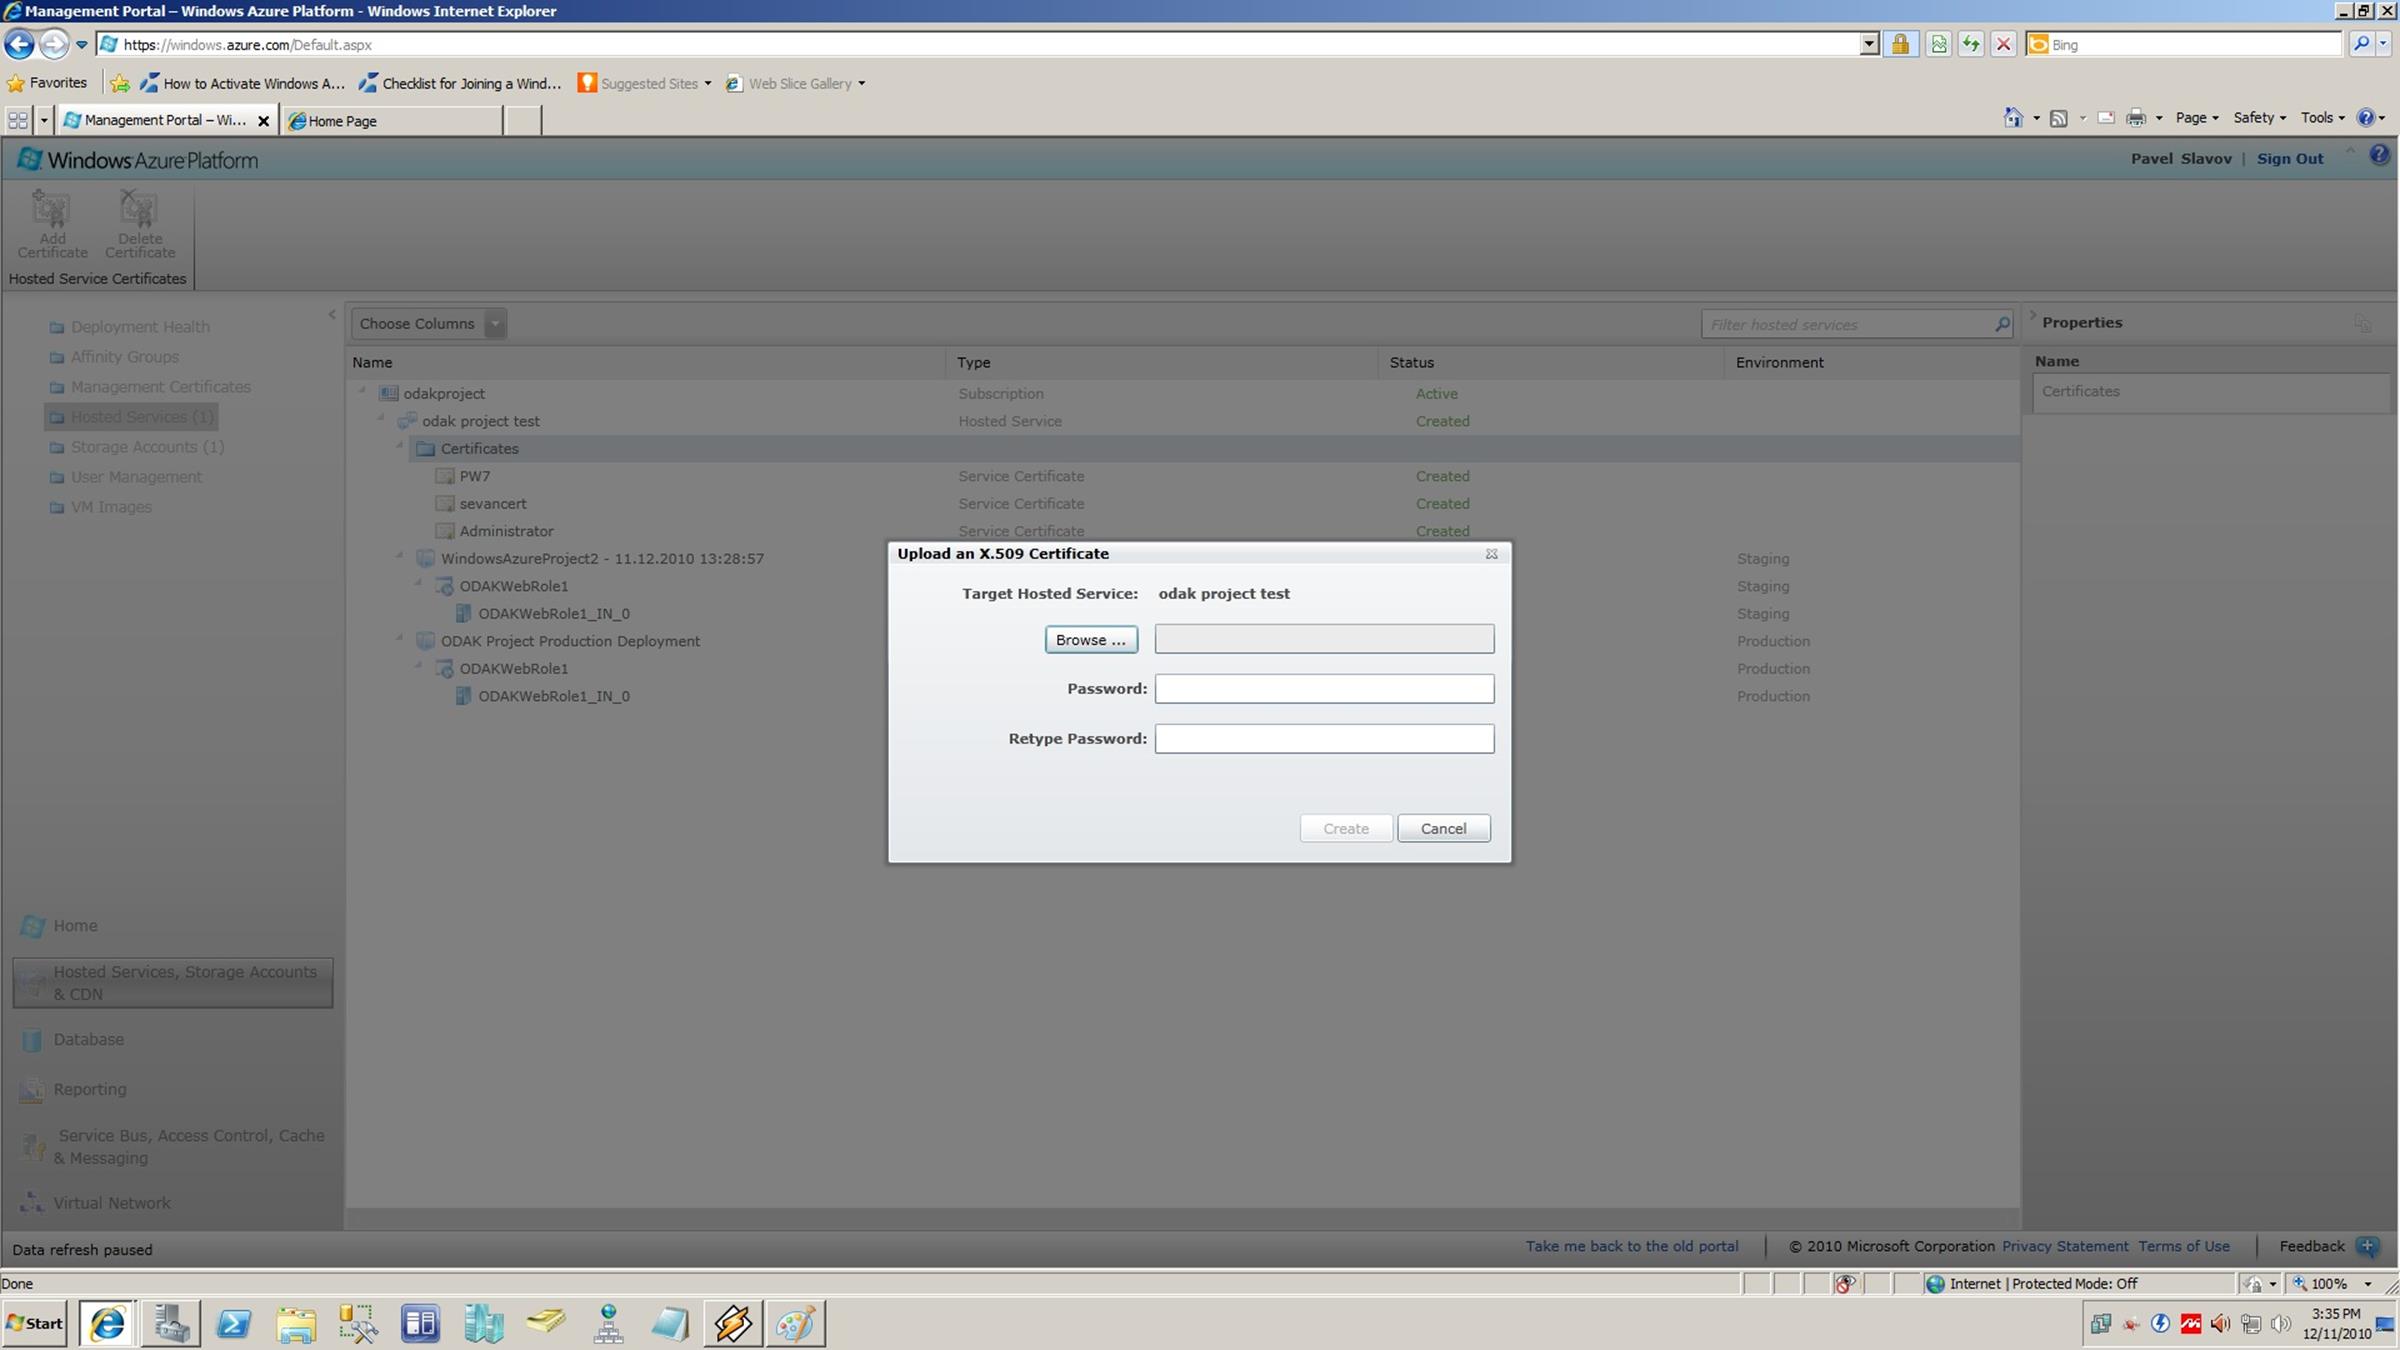2400x1350 pixels.
Task: Click the portal help question icon
Action: pyautogui.click(x=2379, y=155)
